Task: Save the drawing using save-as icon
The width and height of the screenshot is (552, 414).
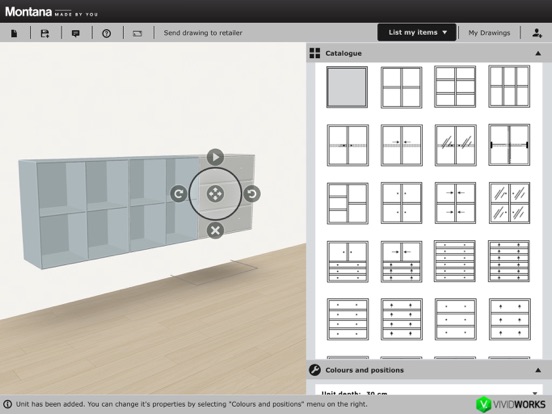Action: click(45, 33)
